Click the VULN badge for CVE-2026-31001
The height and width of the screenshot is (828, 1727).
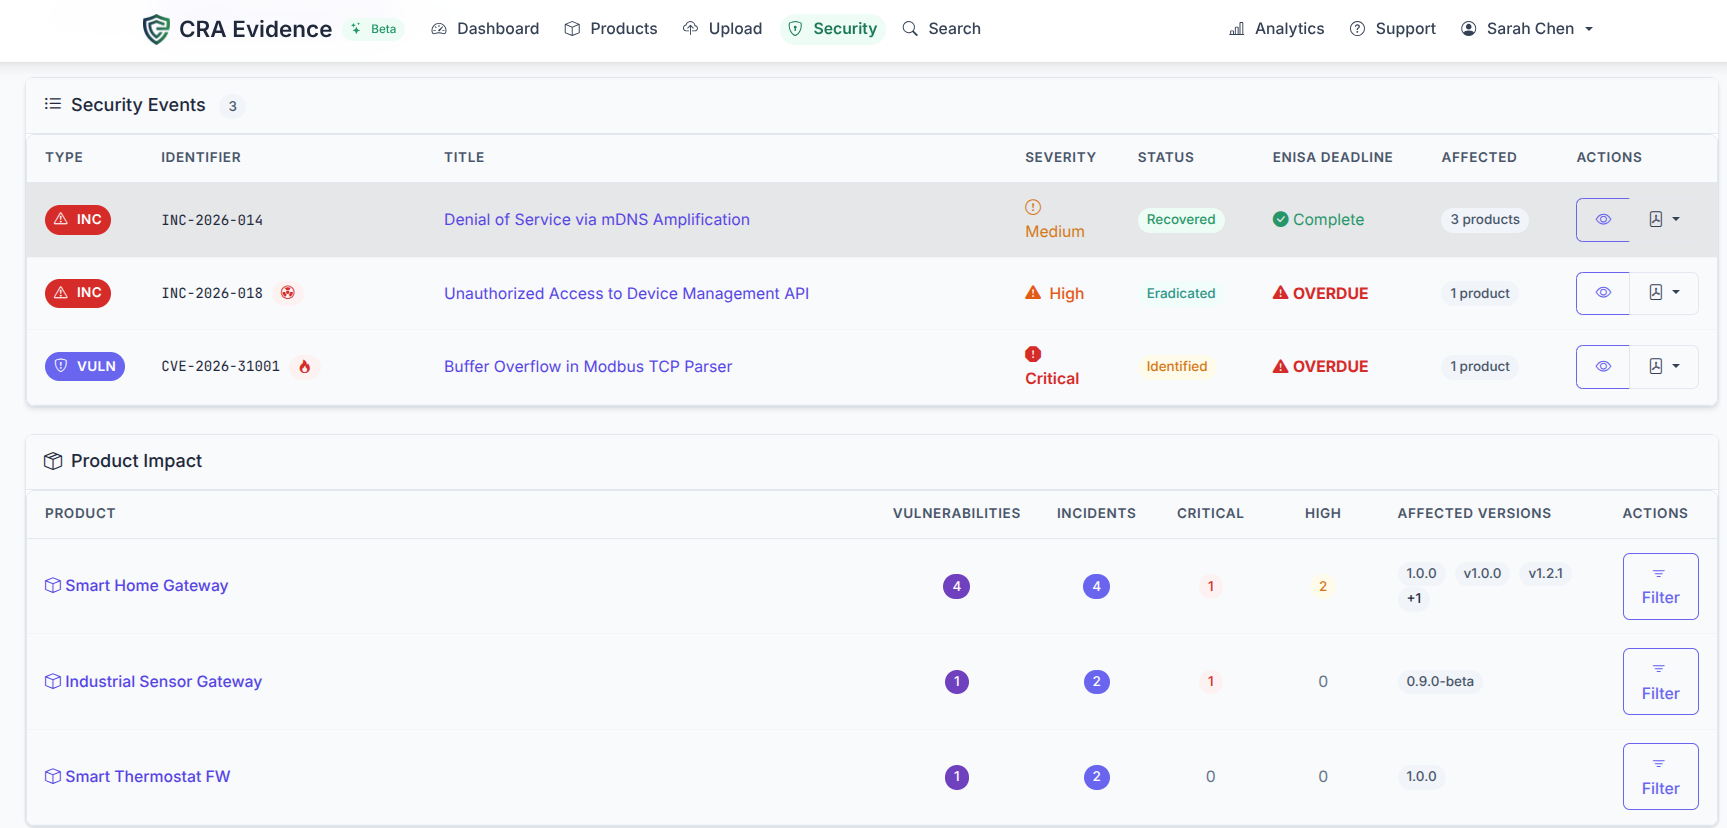pyautogui.click(x=85, y=366)
